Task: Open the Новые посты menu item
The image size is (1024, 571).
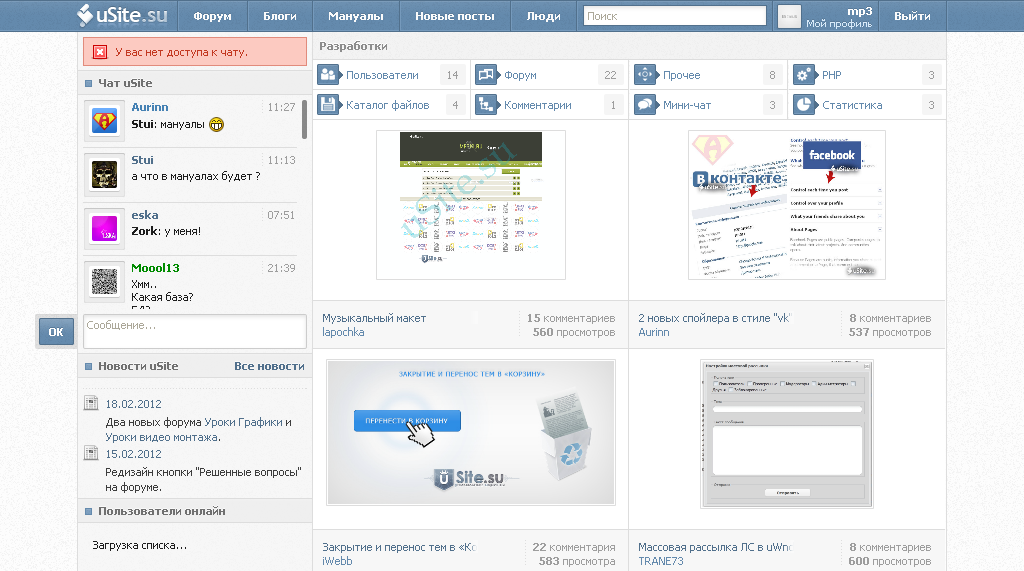Action: 455,16
